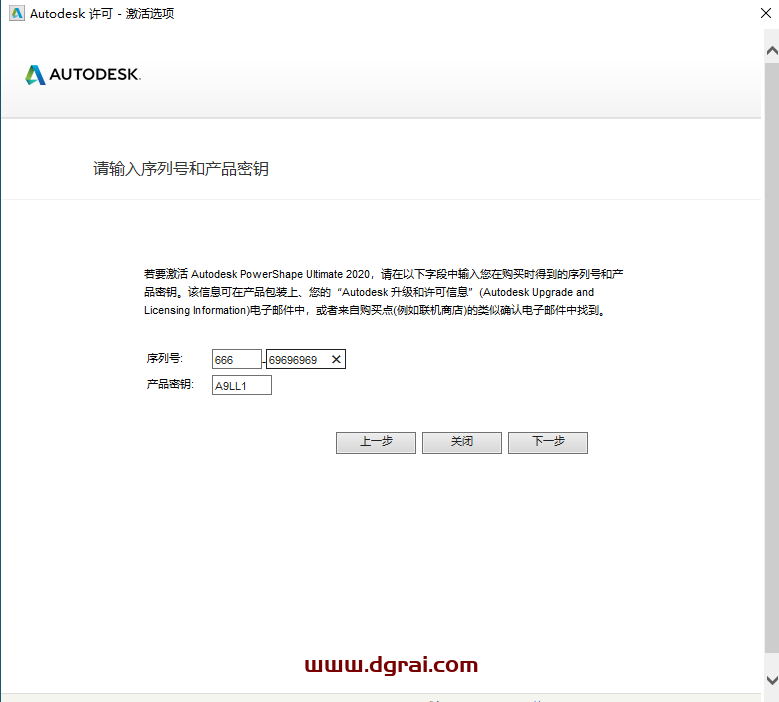Click scrollbar up arrow
The height and width of the screenshot is (702, 779).
(772, 51)
